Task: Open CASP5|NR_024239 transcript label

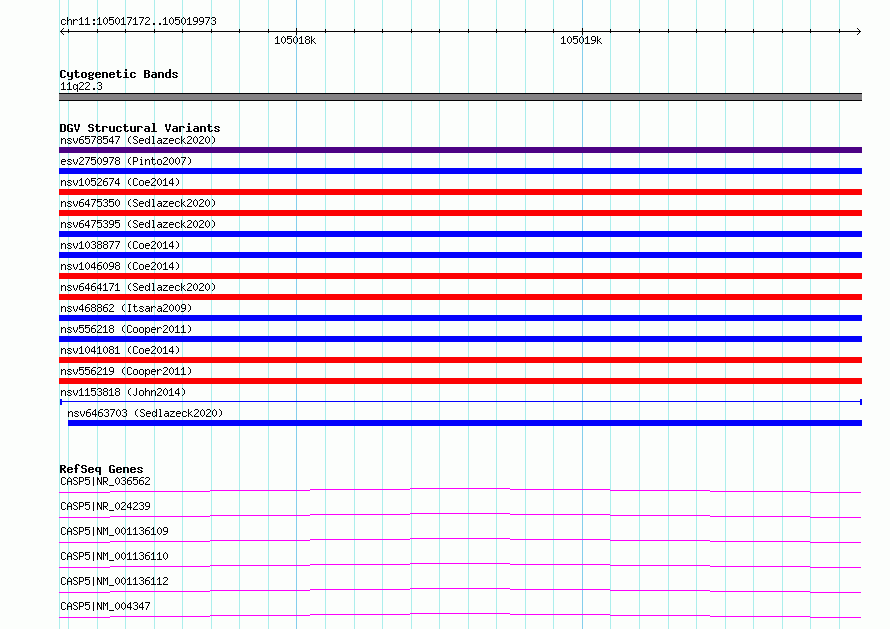Action: [x=105, y=506]
